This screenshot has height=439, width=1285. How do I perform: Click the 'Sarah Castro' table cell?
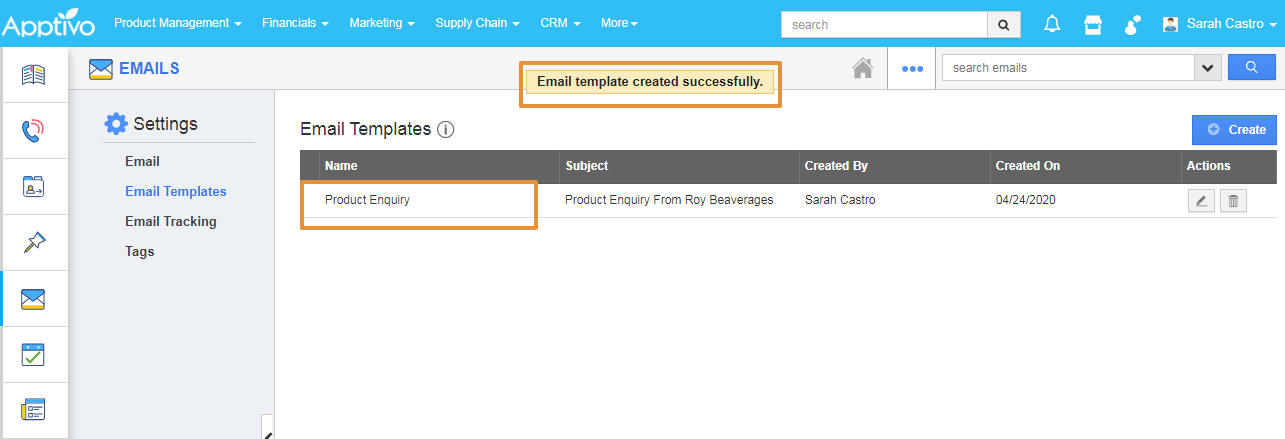840,200
